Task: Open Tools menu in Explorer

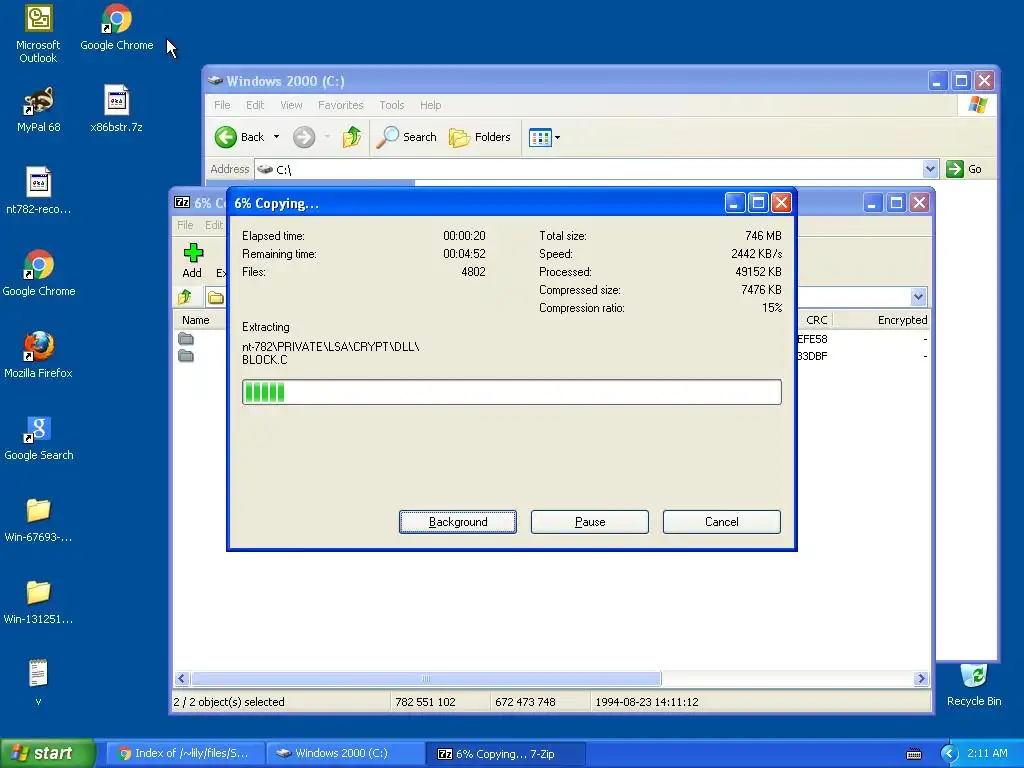Action: tap(392, 105)
